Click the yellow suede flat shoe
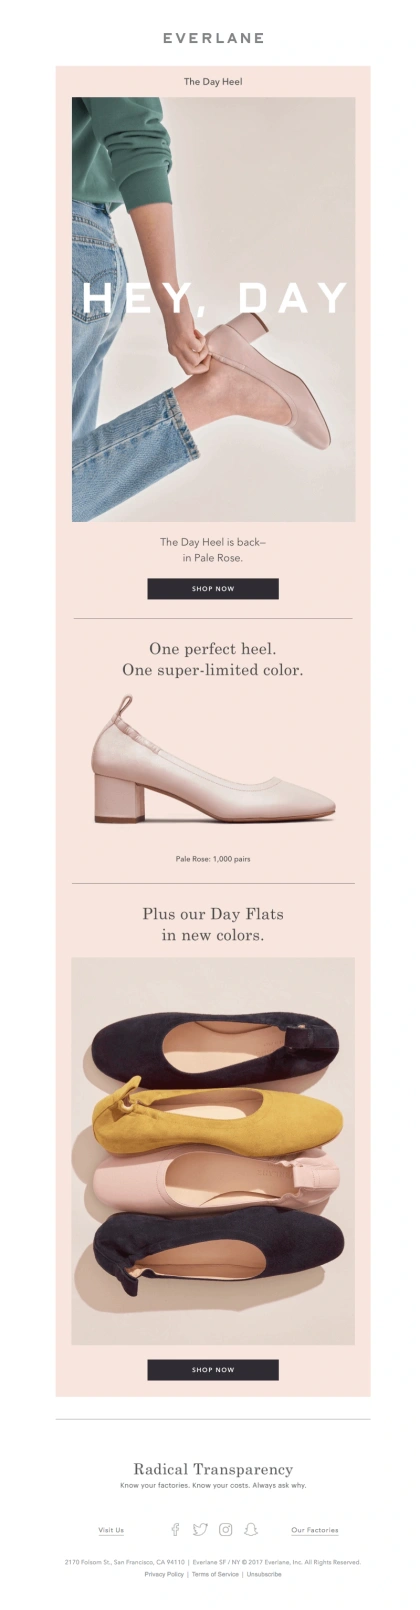Screen dimensions: 420x1610 pos(217,1115)
